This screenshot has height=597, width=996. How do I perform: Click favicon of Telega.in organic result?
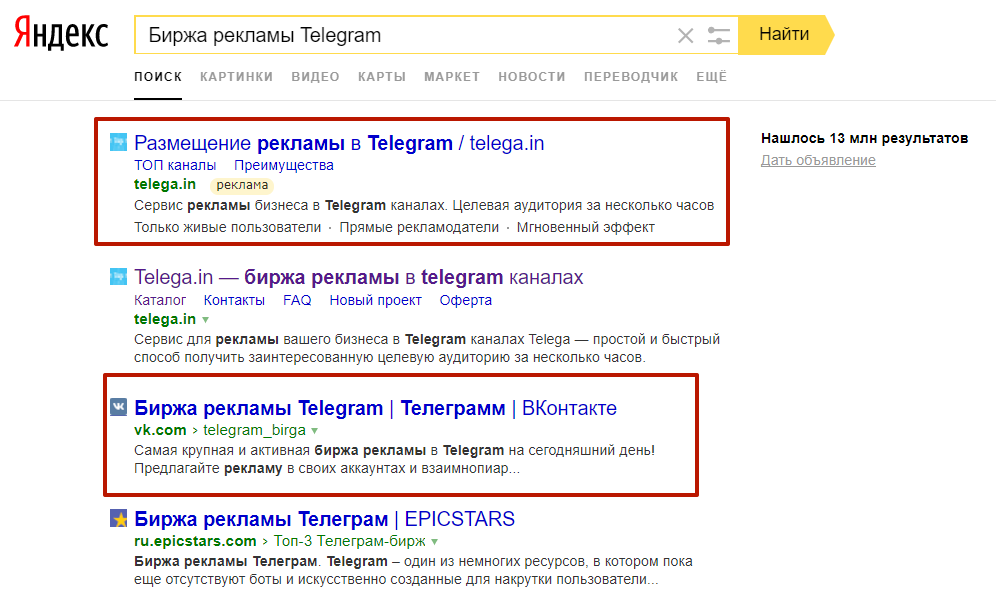(x=118, y=277)
